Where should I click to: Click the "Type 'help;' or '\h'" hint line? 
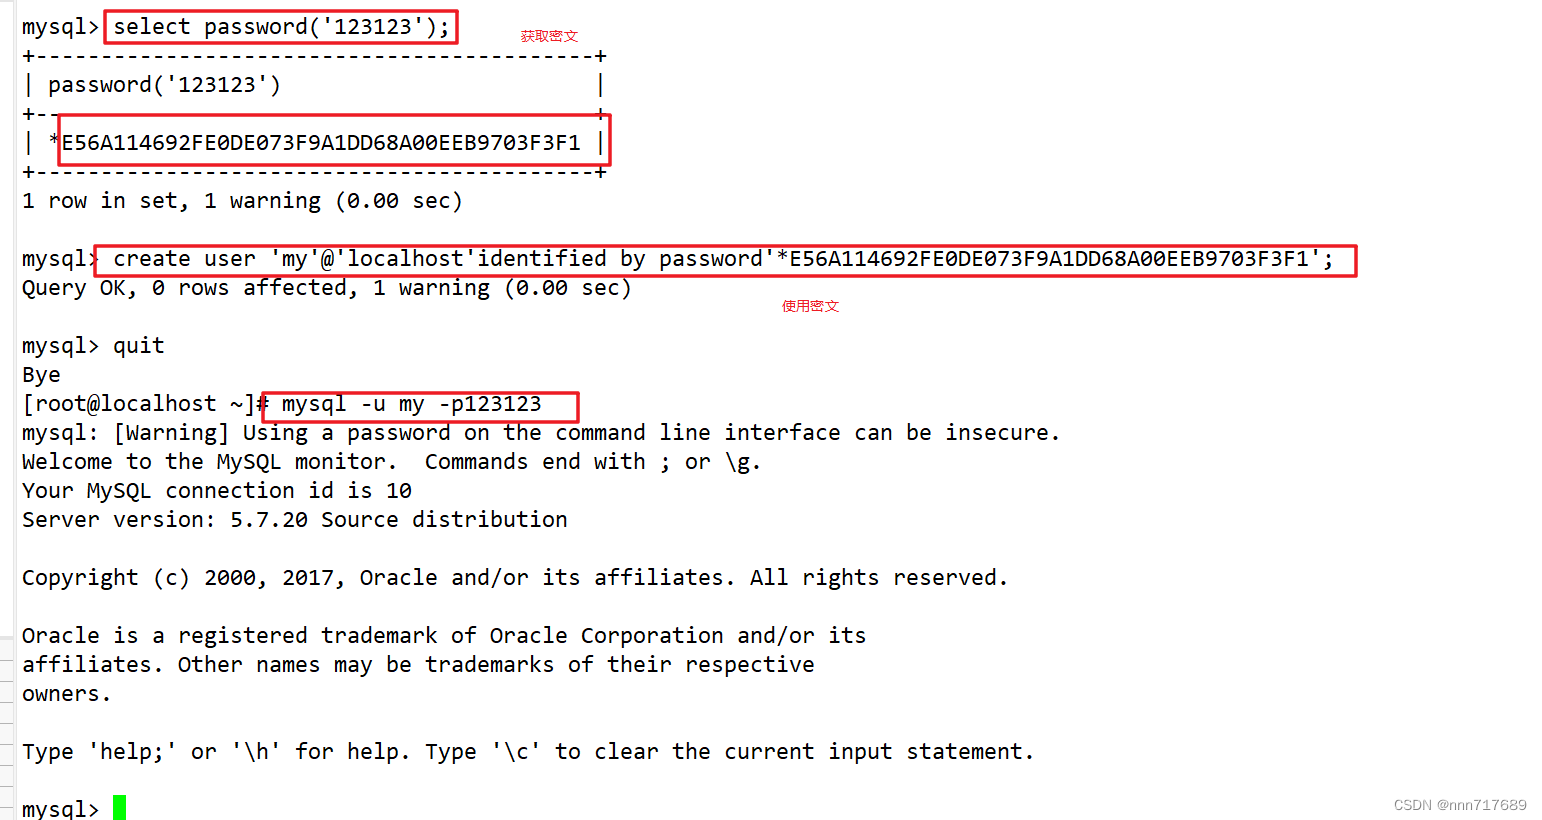(x=528, y=752)
